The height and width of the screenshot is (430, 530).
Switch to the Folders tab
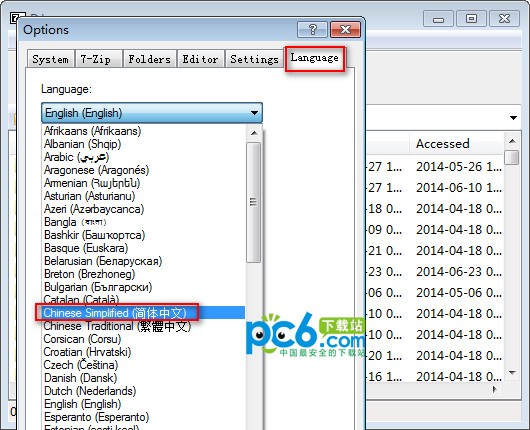(149, 59)
